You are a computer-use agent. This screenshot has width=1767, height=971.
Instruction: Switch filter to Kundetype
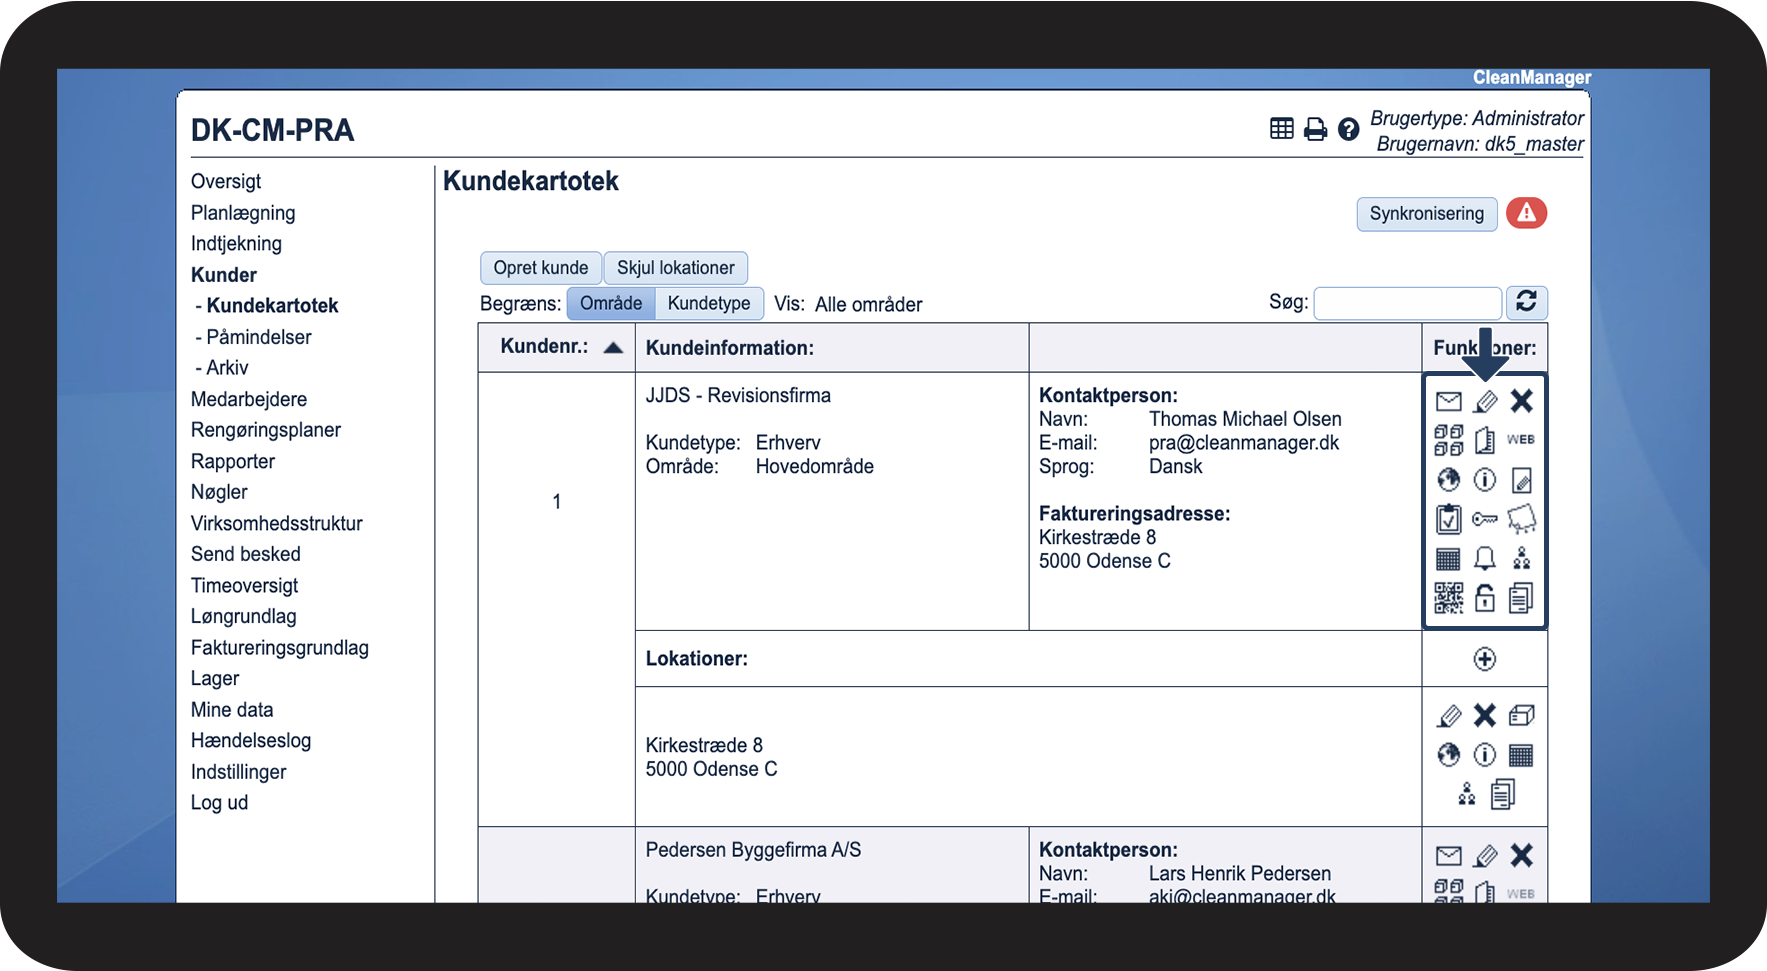[709, 304]
